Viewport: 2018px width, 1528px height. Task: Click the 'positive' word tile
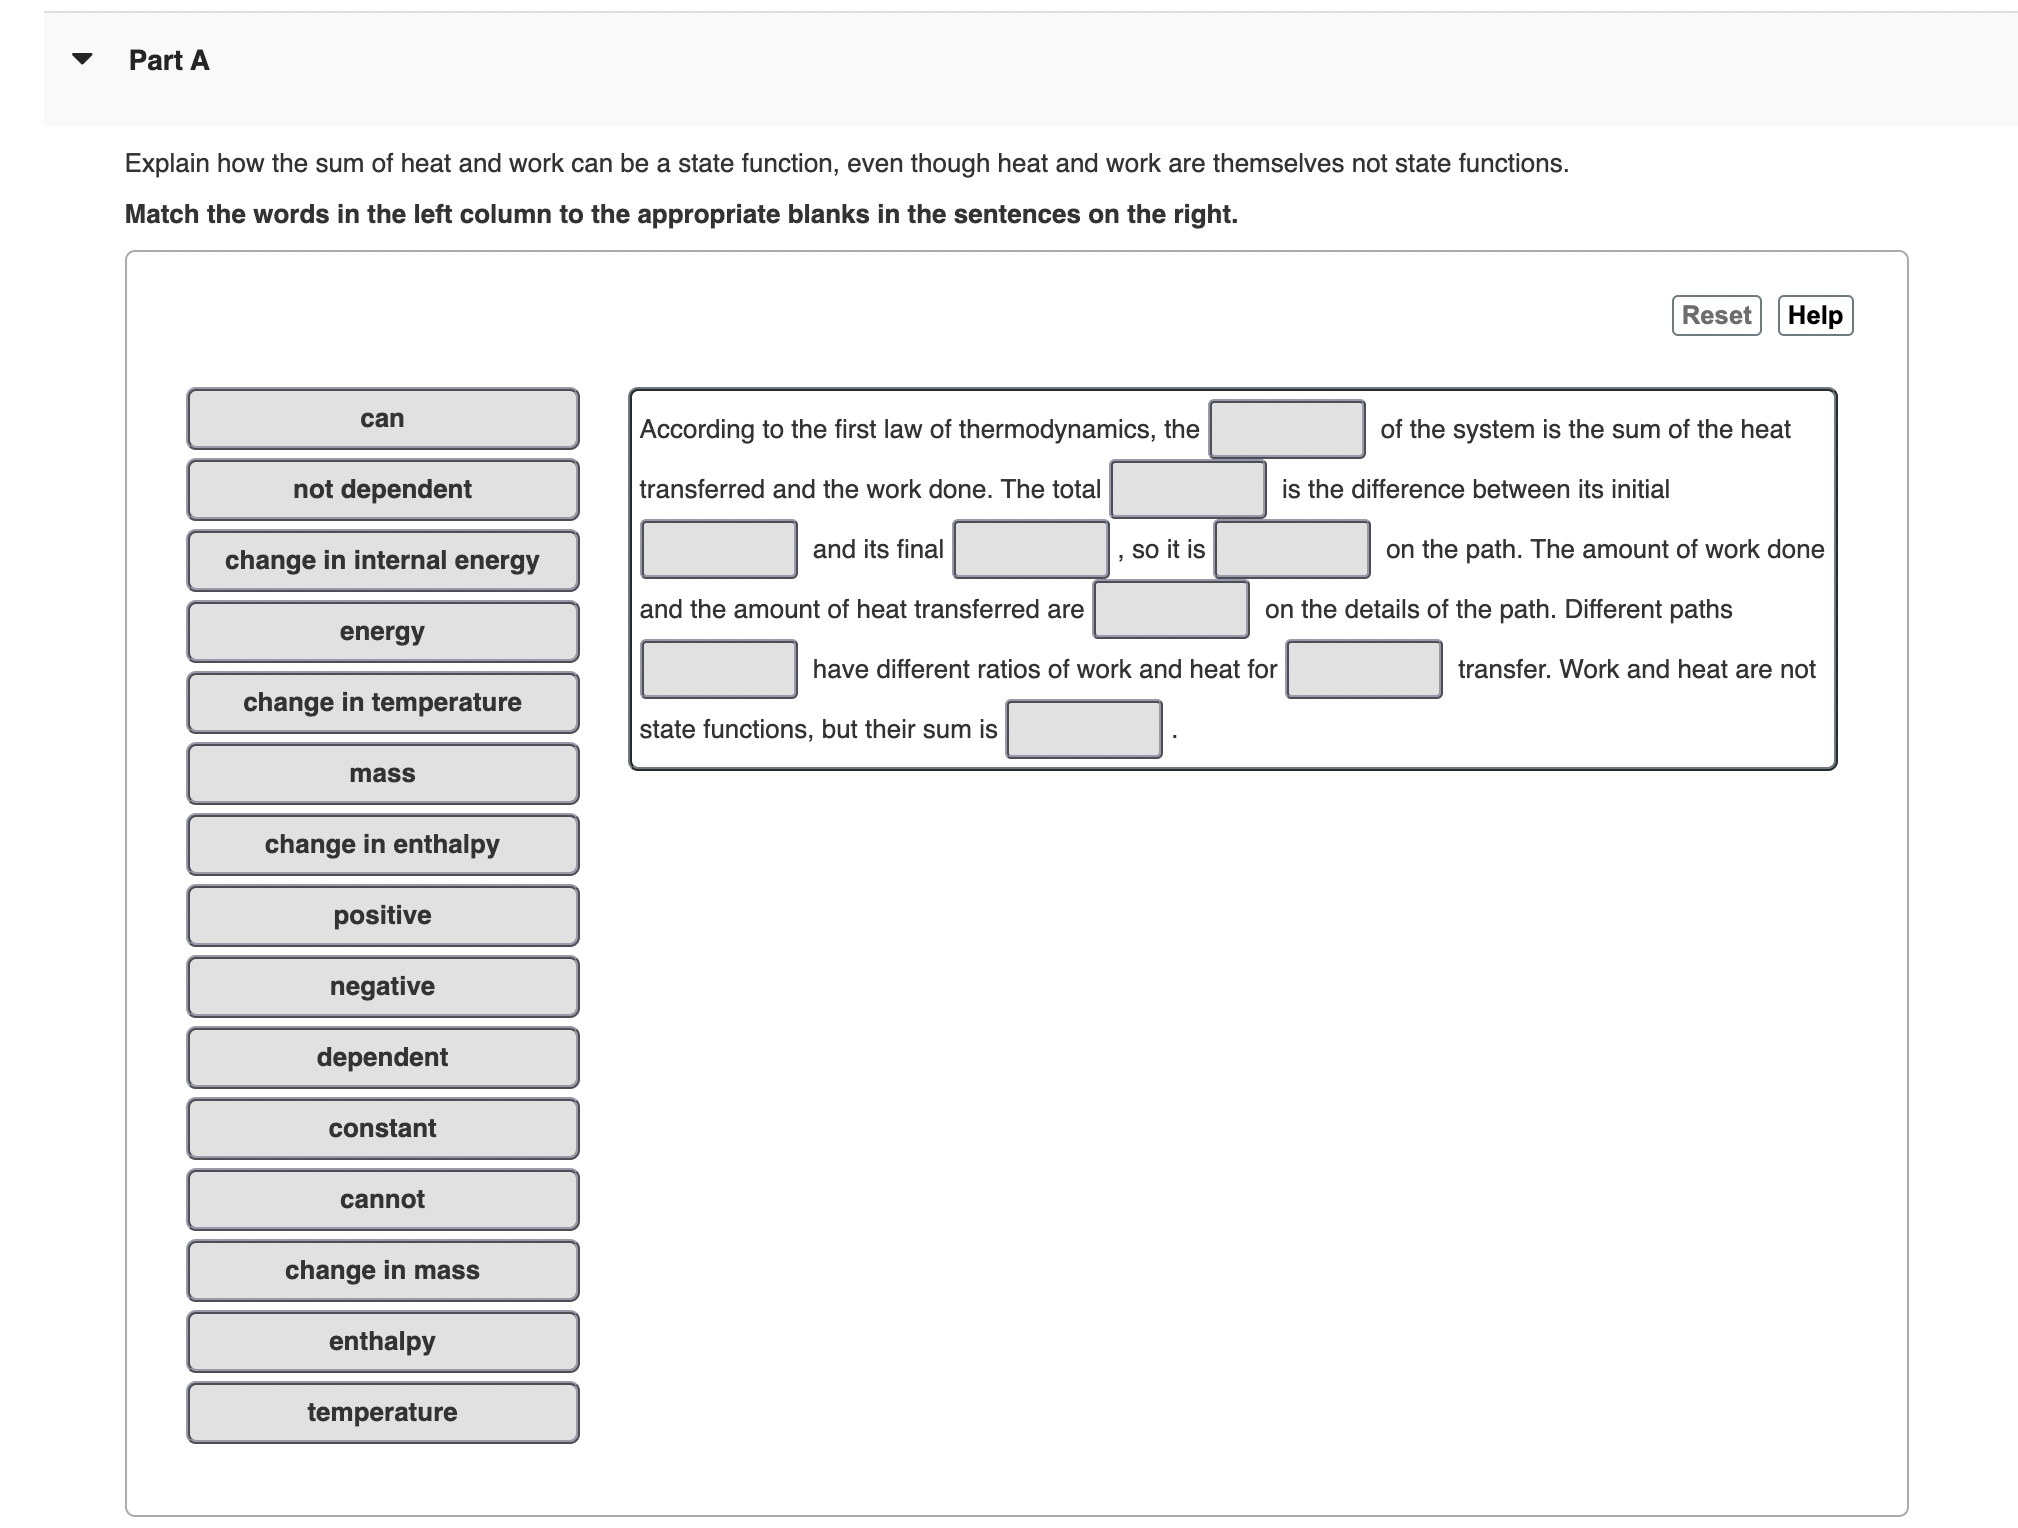382,915
